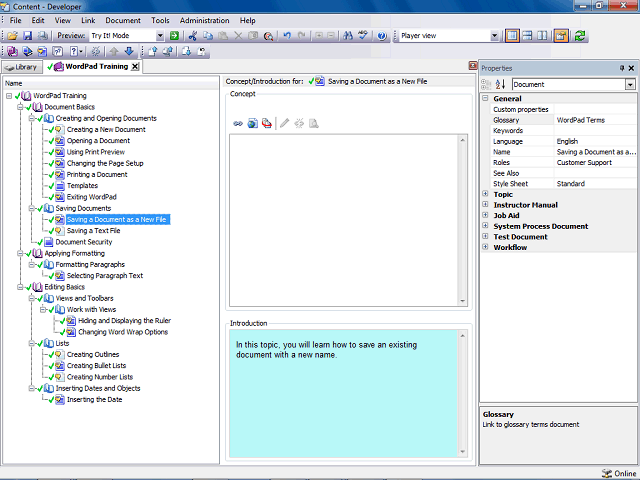
Task: Click inside the Introduction text field
Action: tap(344, 393)
